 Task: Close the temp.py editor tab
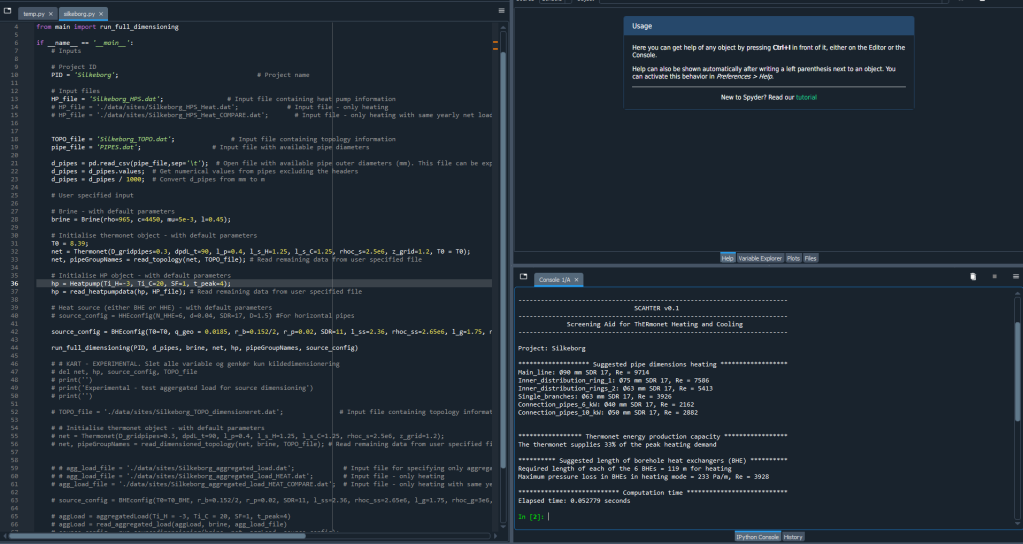click(x=51, y=14)
